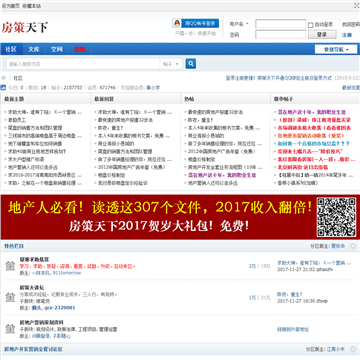Collapse the 房地产开发营销全程讨论区 section toggle
The image size is (360, 360).
pyautogui.click(x=353, y=349)
